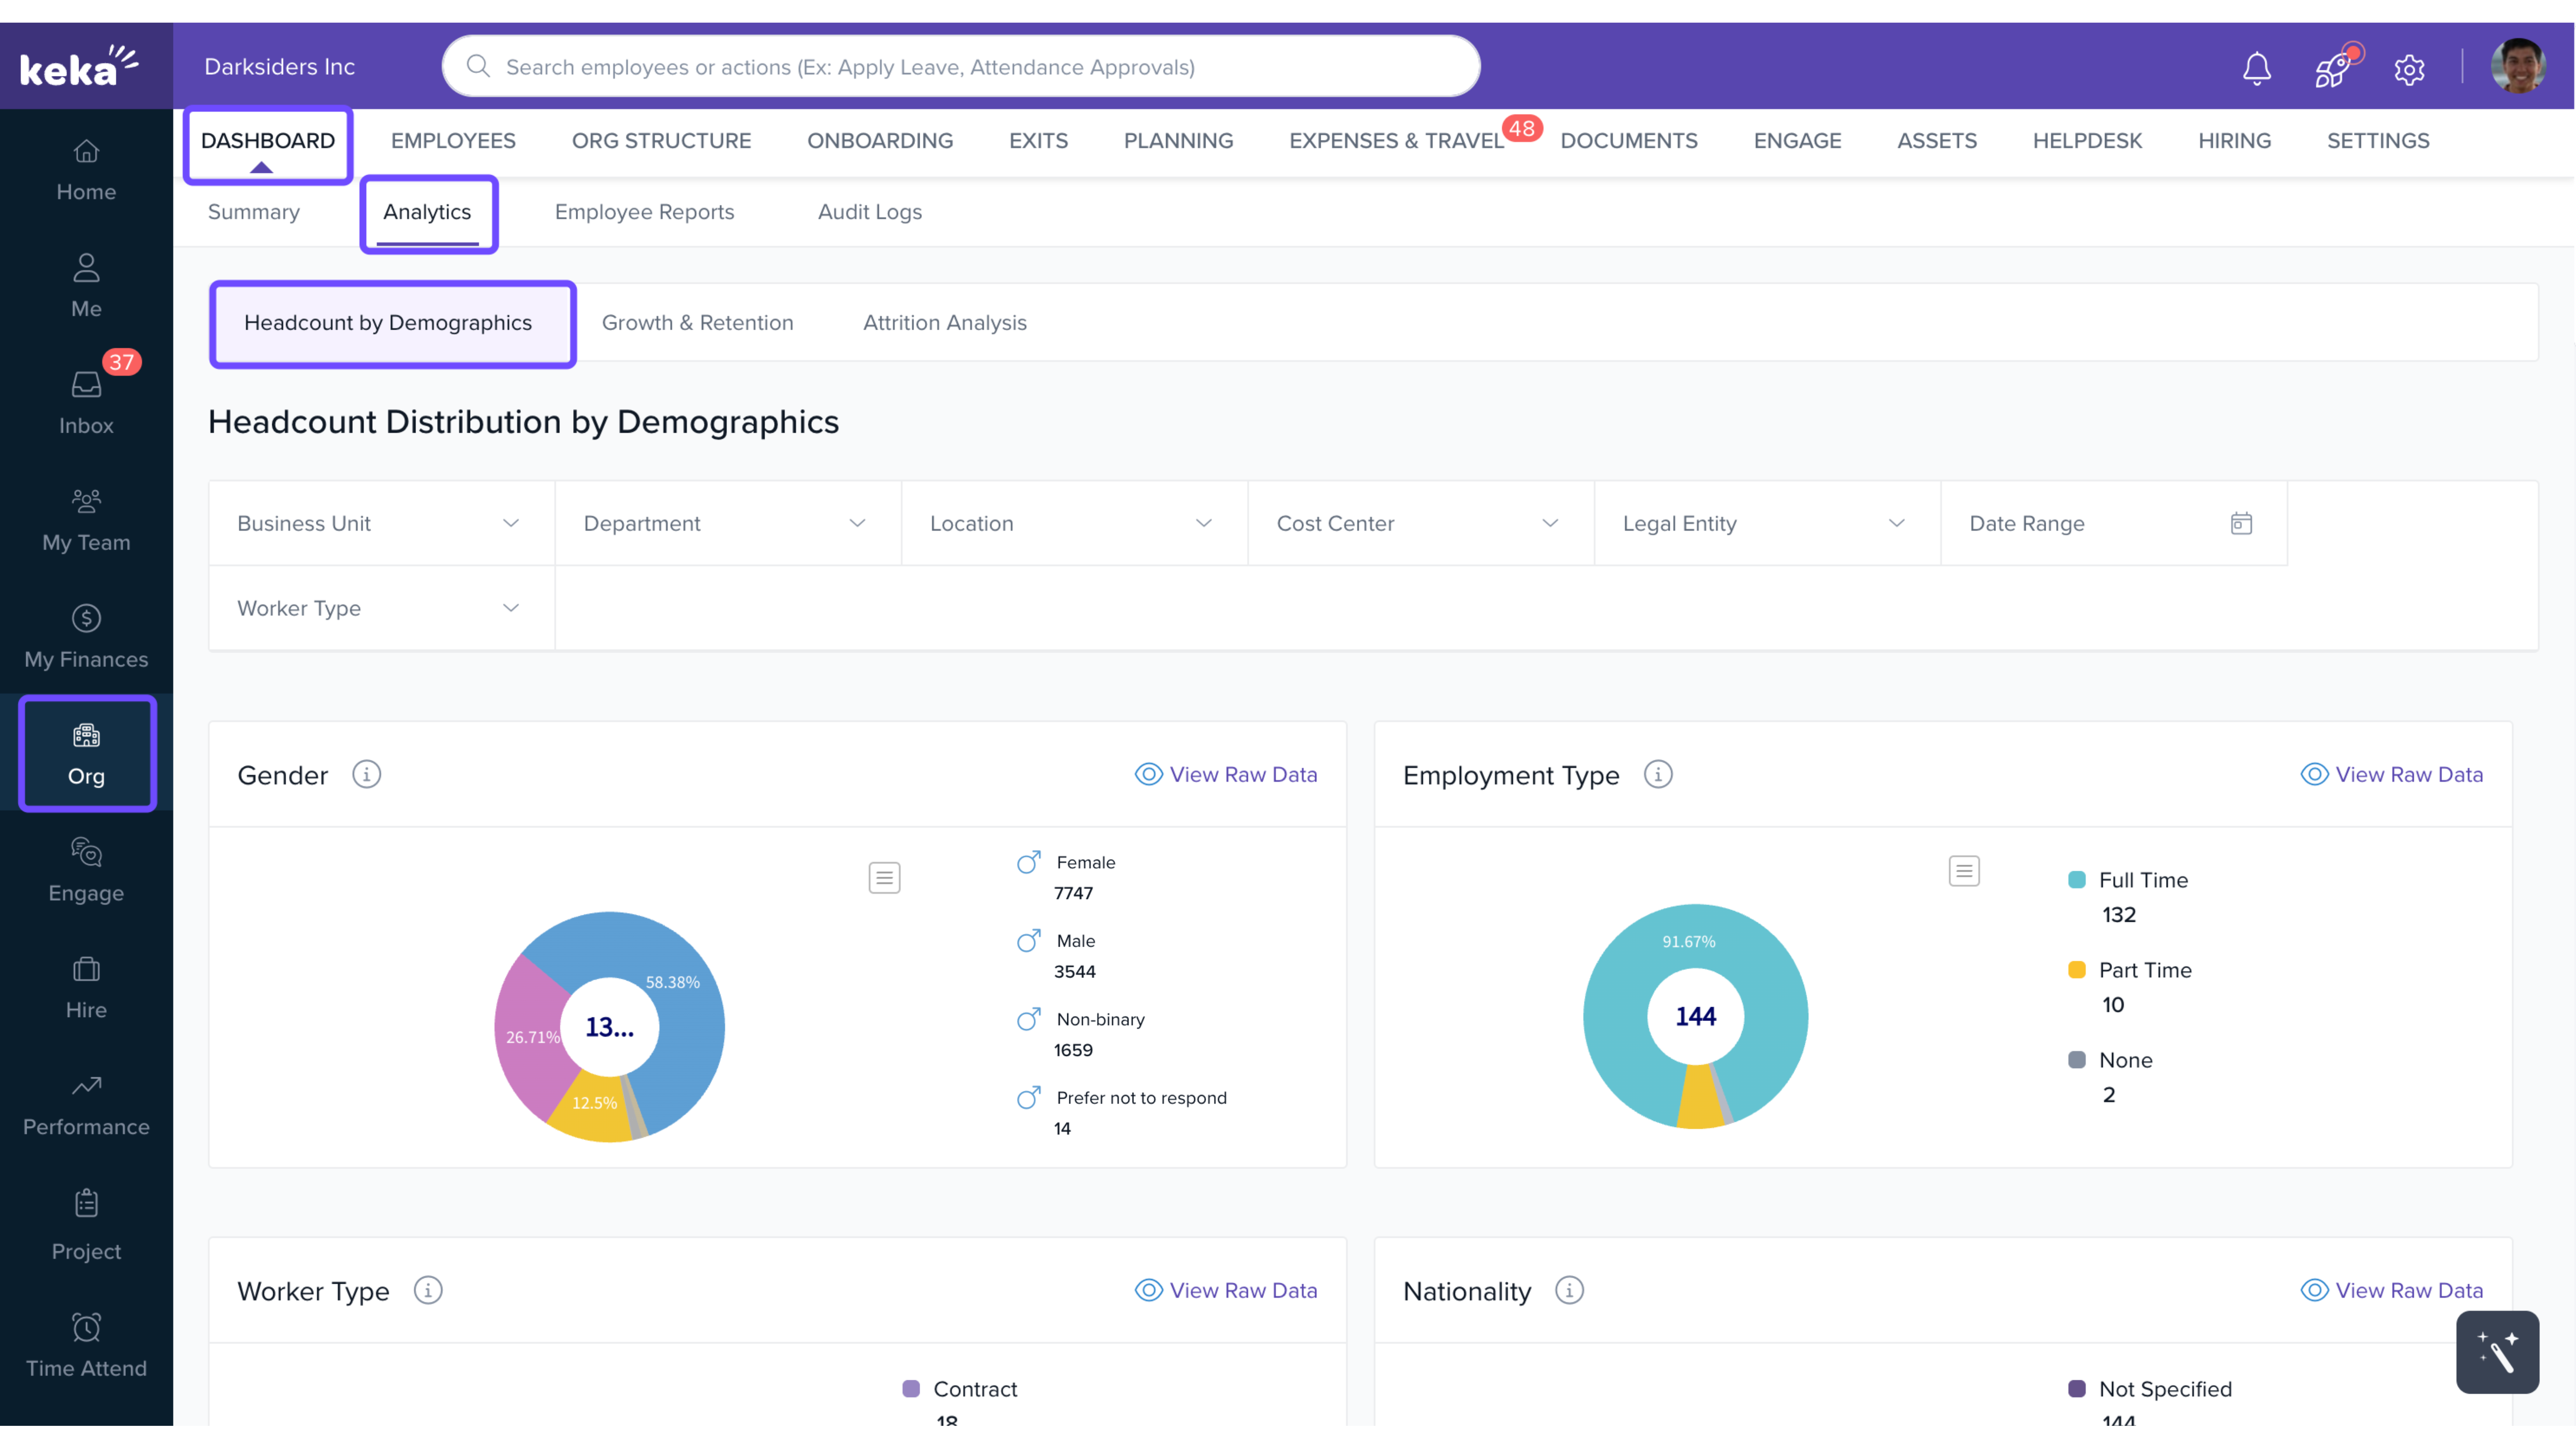
Task: Expand the Location filter dropdown
Action: (1073, 523)
